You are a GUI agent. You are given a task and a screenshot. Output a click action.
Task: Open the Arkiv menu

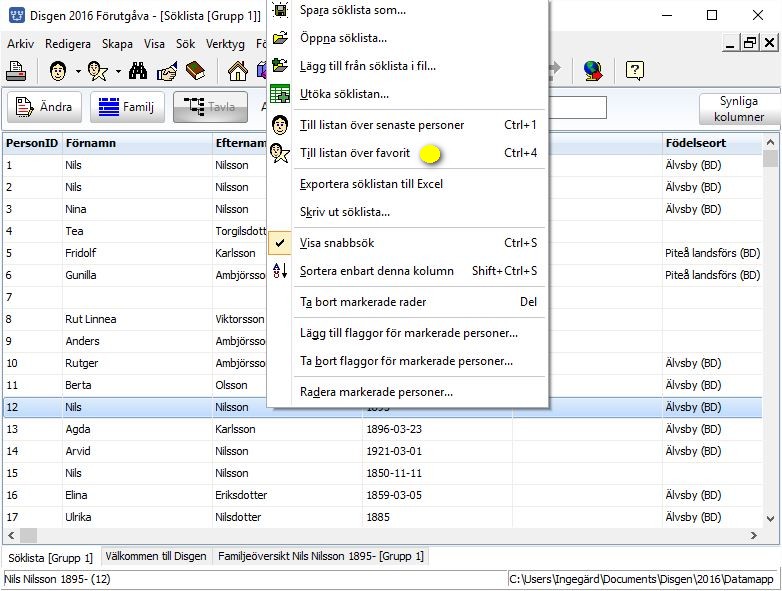pos(20,44)
